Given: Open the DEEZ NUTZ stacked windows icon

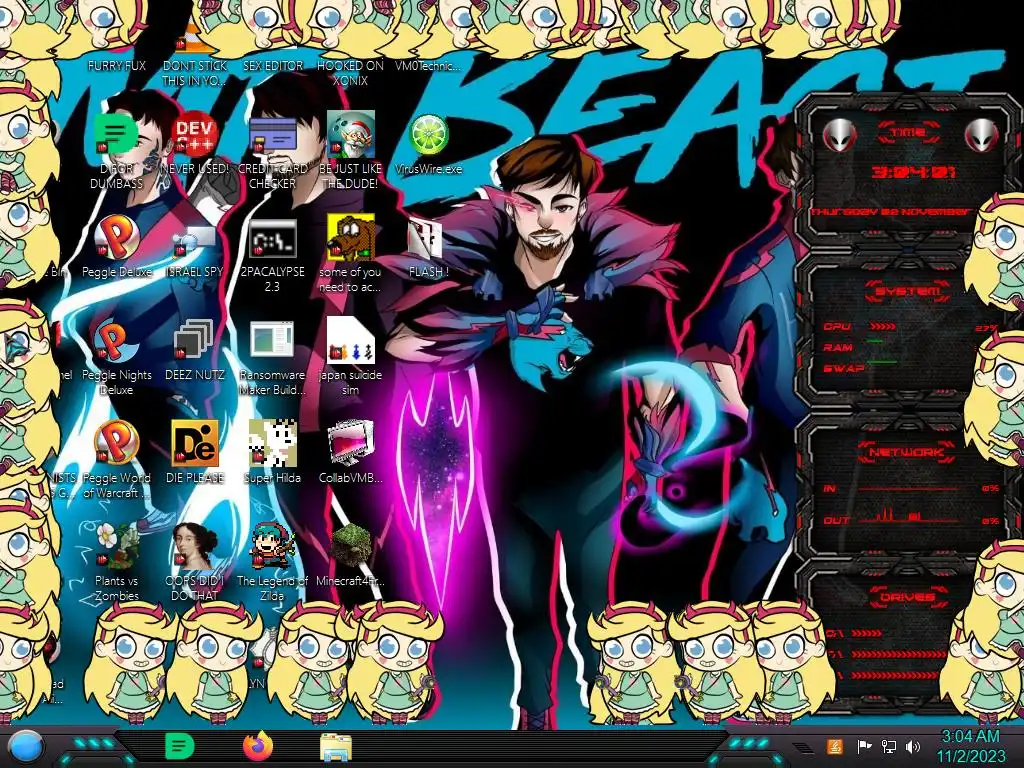Looking at the screenshot, I should click(194, 340).
